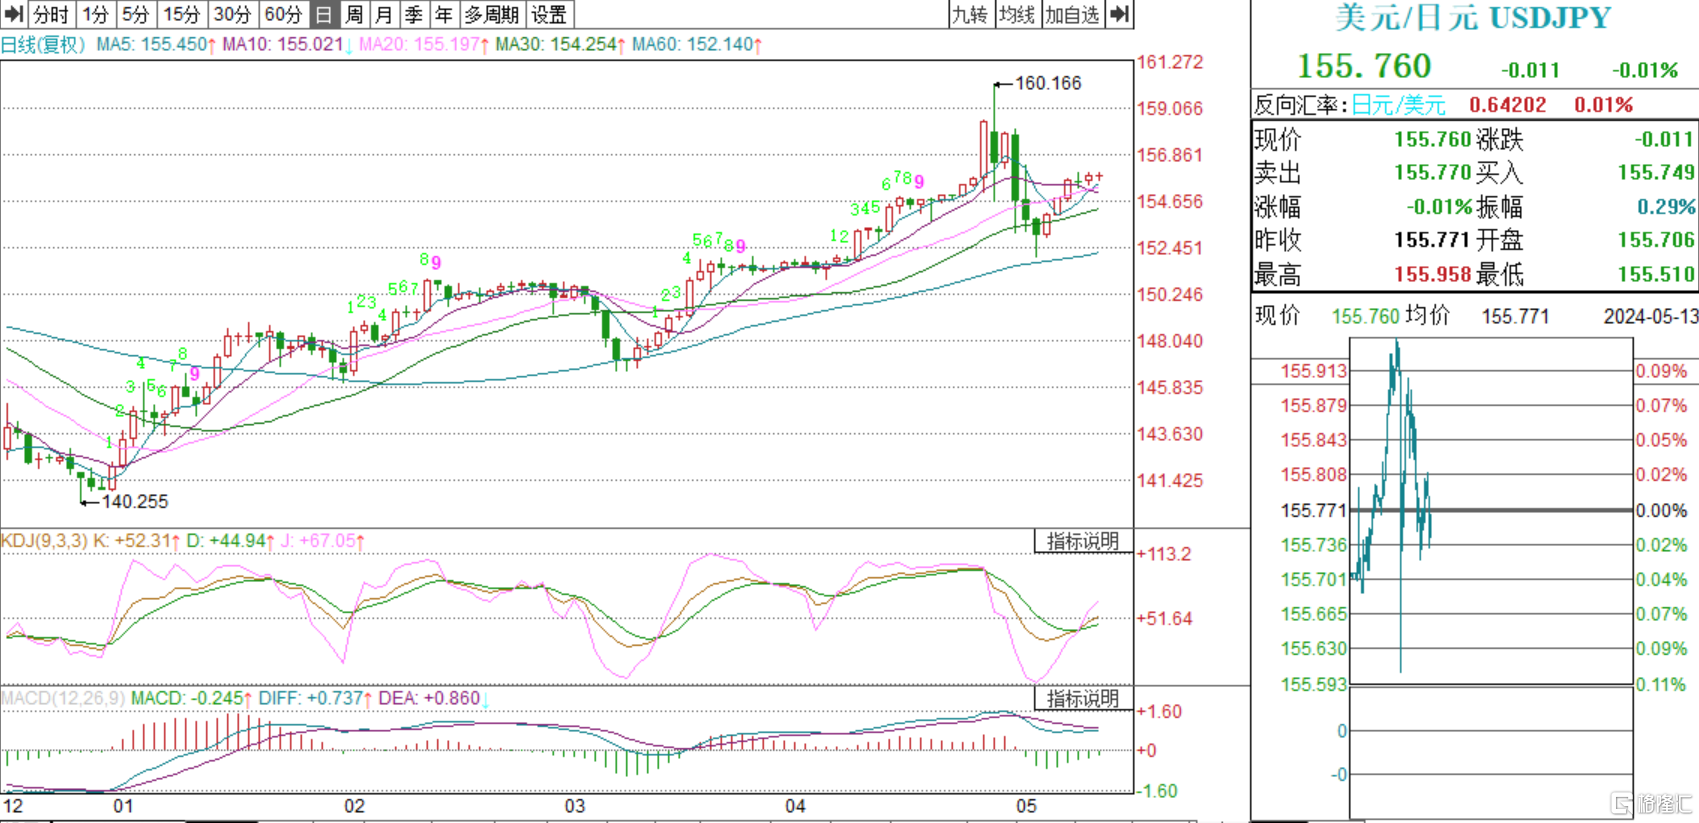This screenshot has height=823, width=1699.
Task: Click the MACD(12,26,9) indicator label
Action: pyautogui.click(x=63, y=698)
